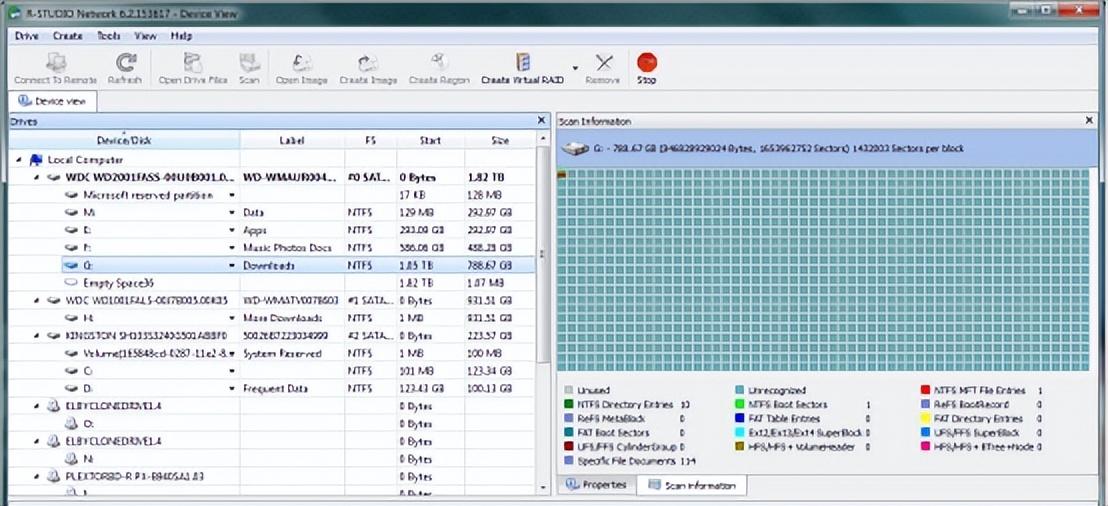Click the Create Region toolbar icon

pos(438,62)
